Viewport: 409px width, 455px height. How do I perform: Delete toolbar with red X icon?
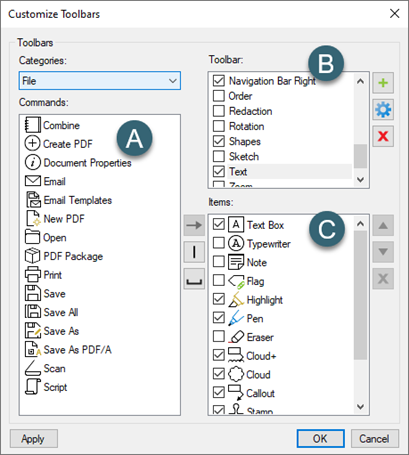[x=383, y=136]
